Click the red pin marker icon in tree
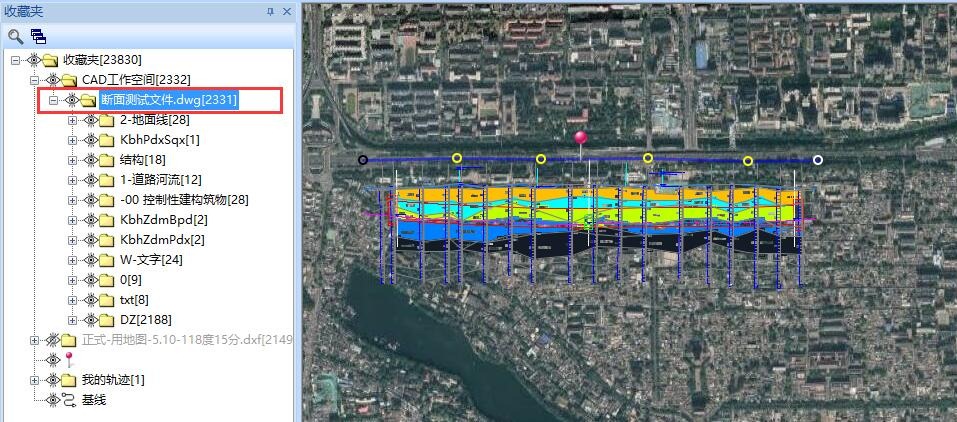This screenshot has height=422, width=957. tap(69, 360)
